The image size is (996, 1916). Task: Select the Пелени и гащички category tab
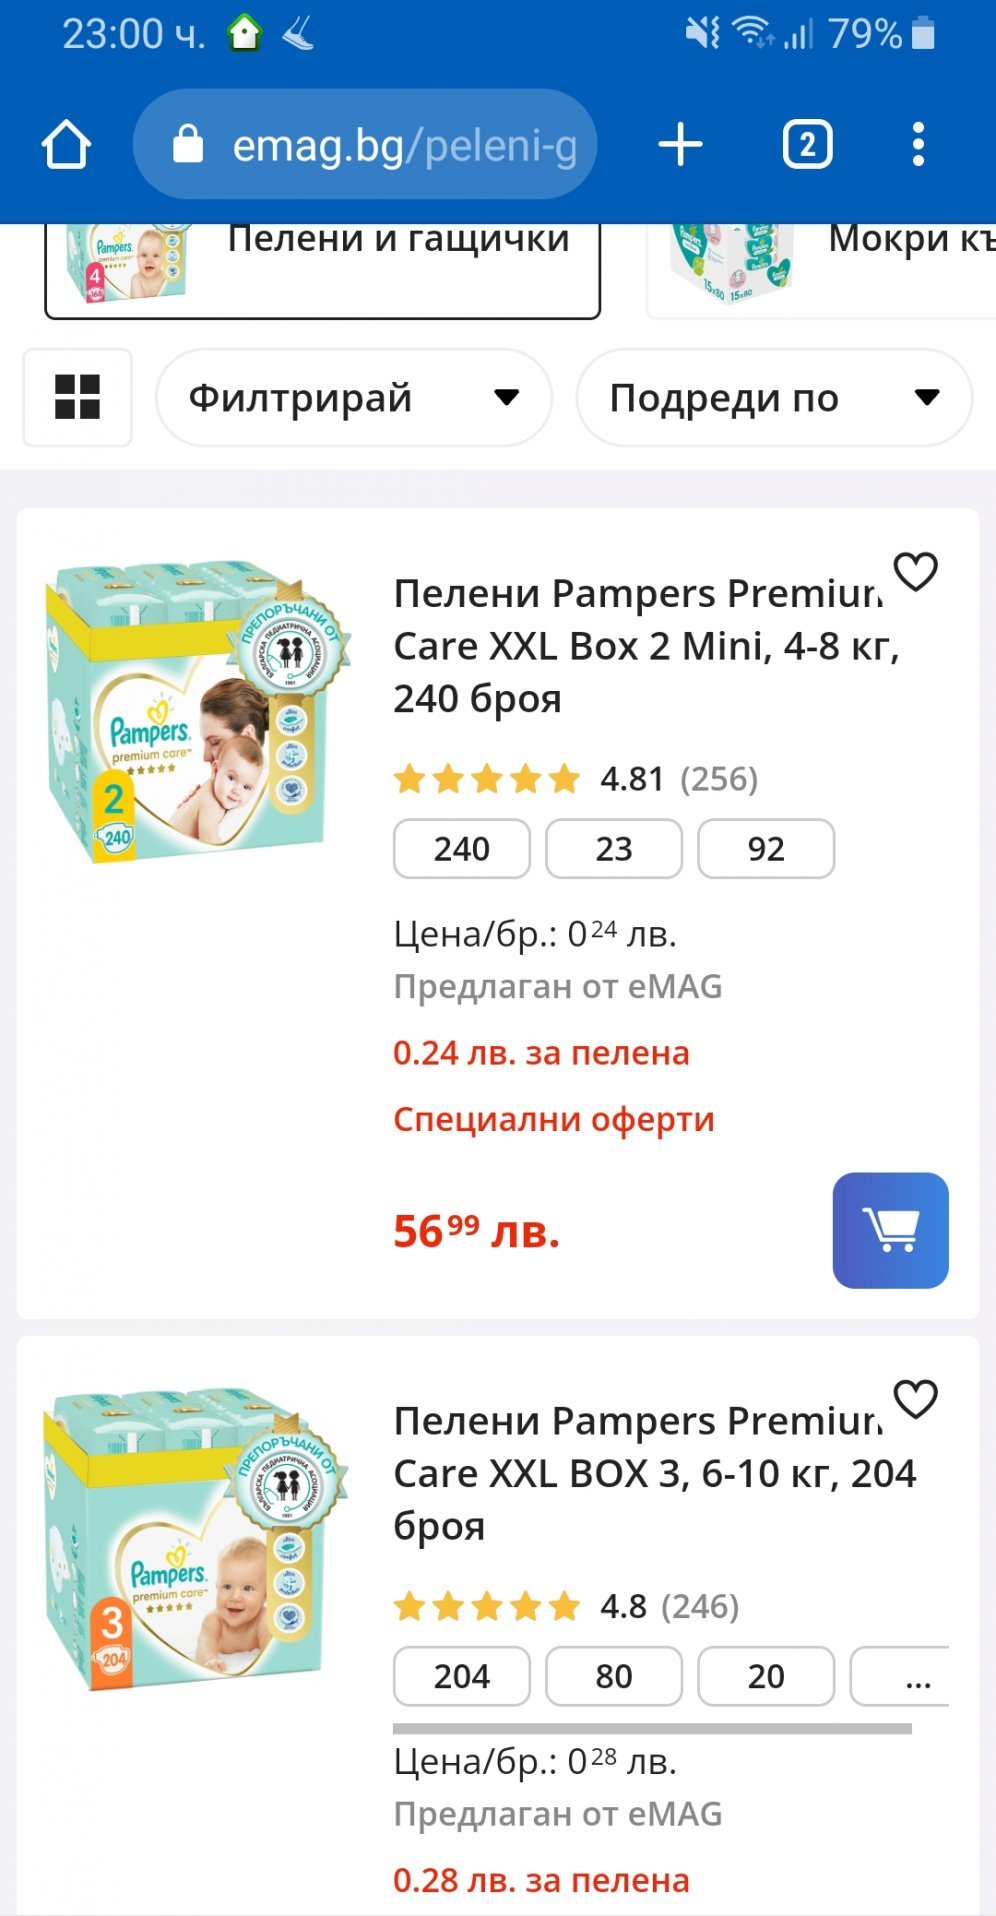pos(322,264)
